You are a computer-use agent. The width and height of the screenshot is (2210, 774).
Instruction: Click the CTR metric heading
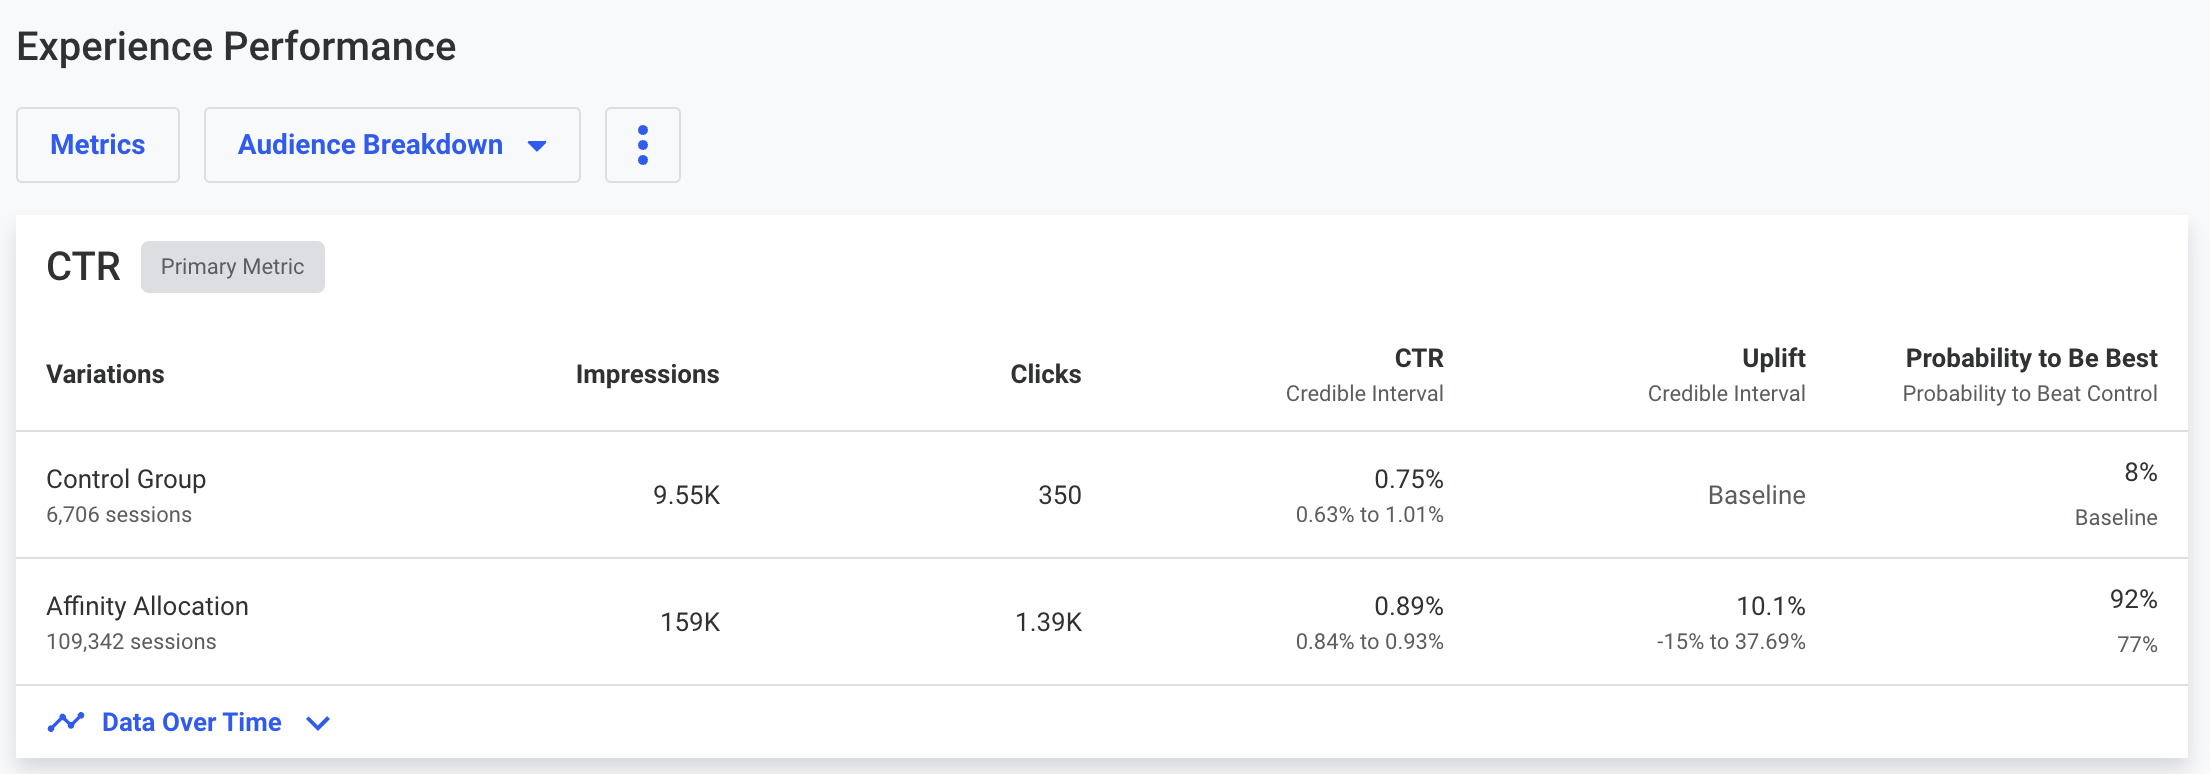[83, 264]
